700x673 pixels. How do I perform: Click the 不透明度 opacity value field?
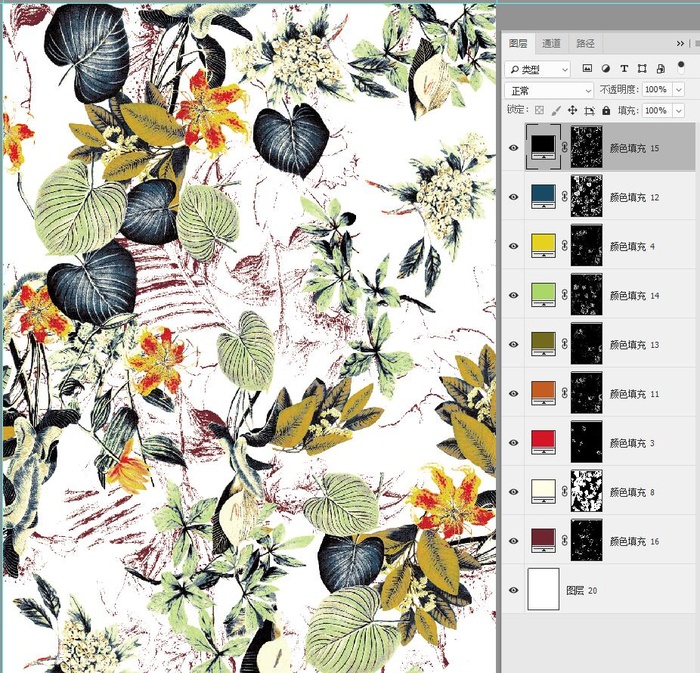658,90
